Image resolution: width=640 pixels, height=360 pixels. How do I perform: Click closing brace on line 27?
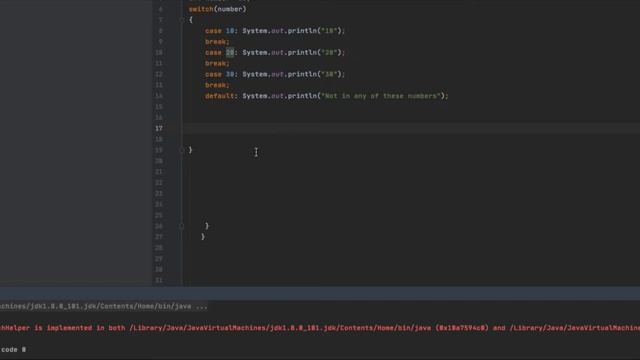203,237
